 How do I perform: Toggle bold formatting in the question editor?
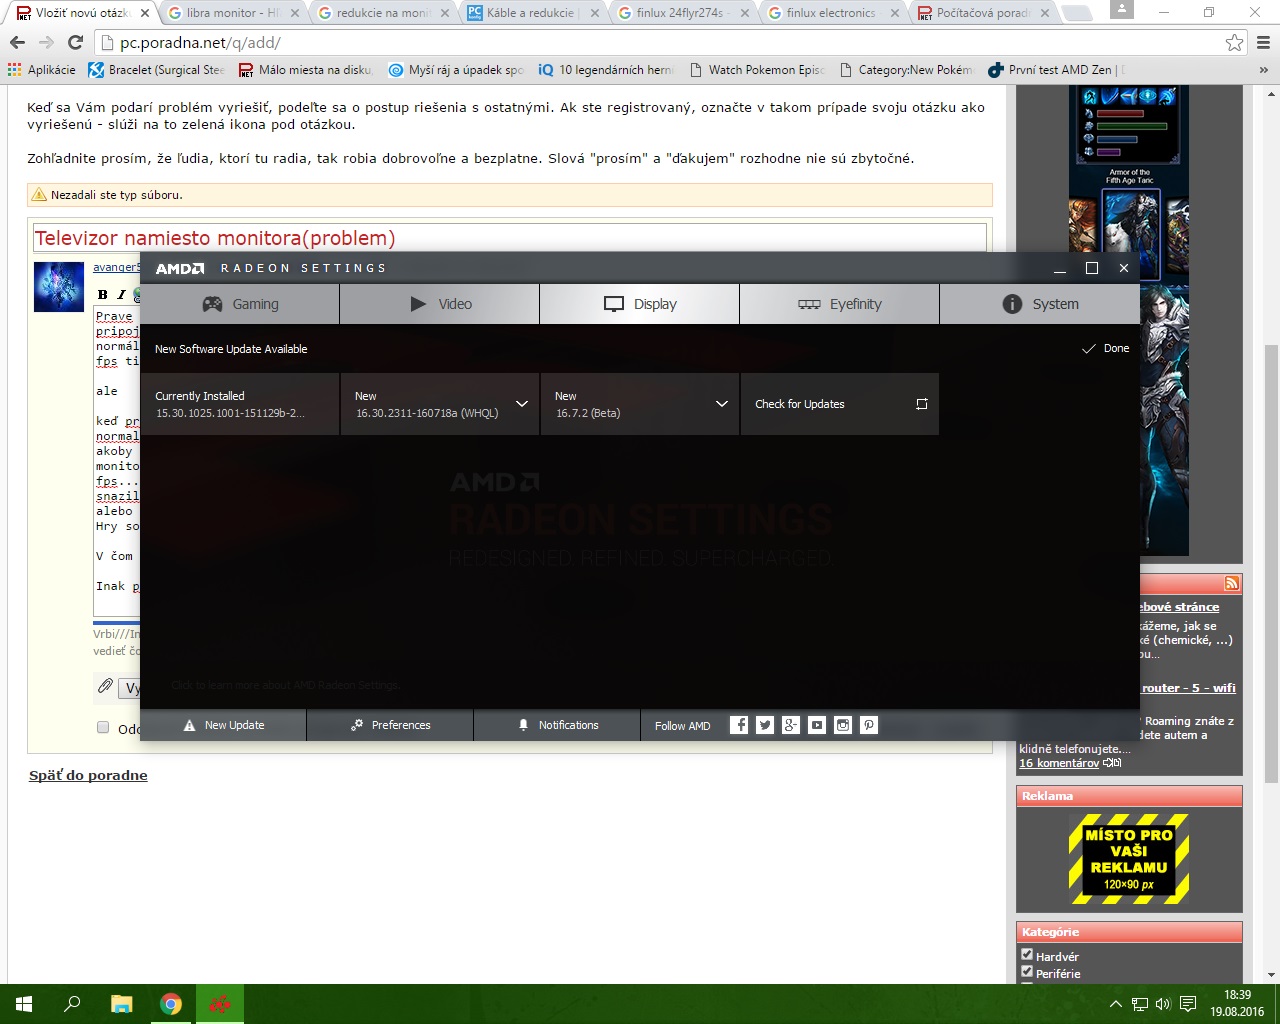pos(103,294)
